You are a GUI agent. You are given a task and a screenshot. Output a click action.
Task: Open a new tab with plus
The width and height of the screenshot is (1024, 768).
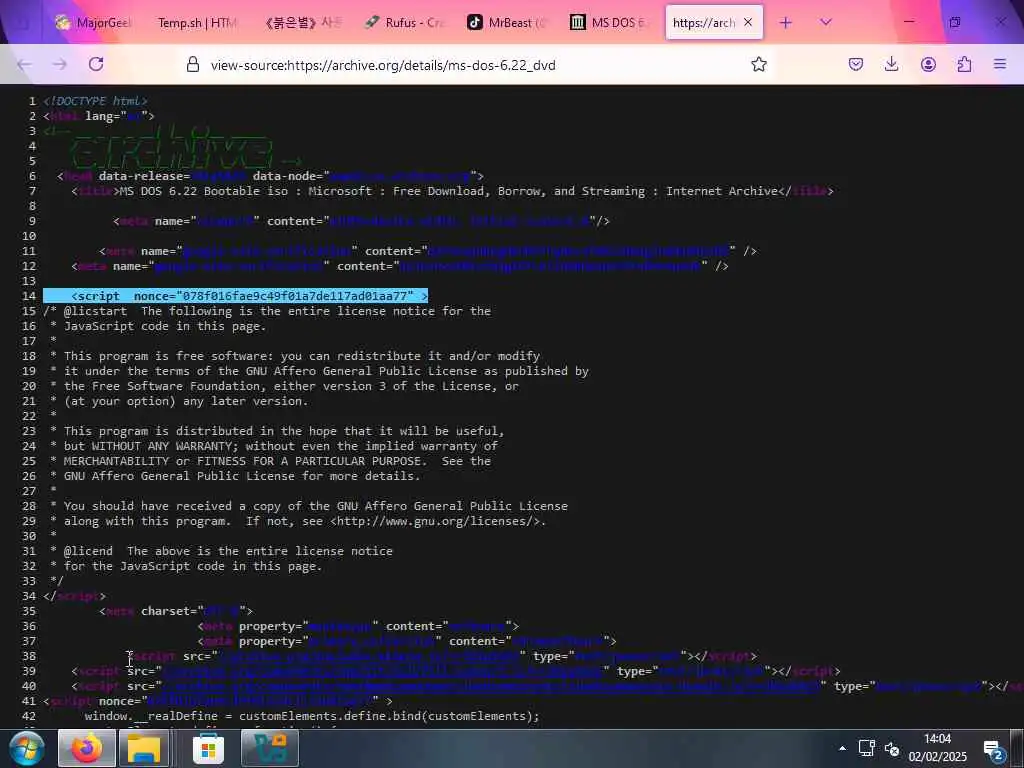786,23
